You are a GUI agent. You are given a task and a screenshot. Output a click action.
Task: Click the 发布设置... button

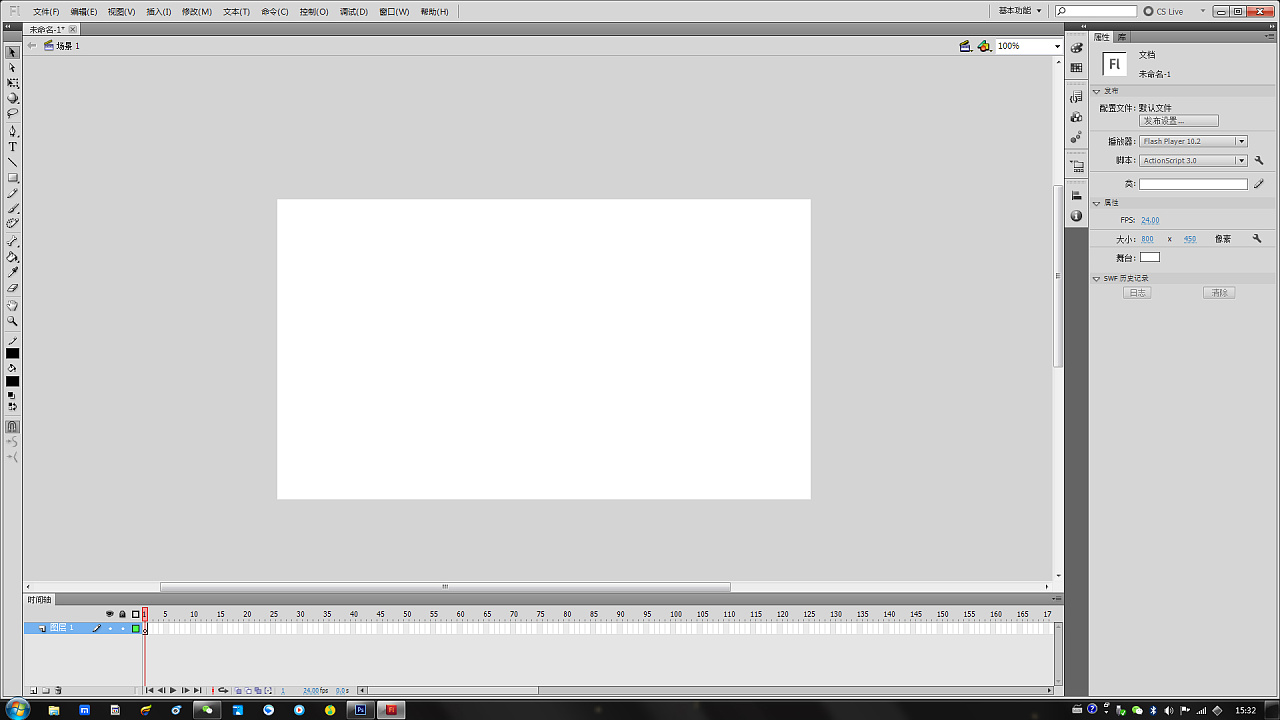pyautogui.click(x=1178, y=121)
